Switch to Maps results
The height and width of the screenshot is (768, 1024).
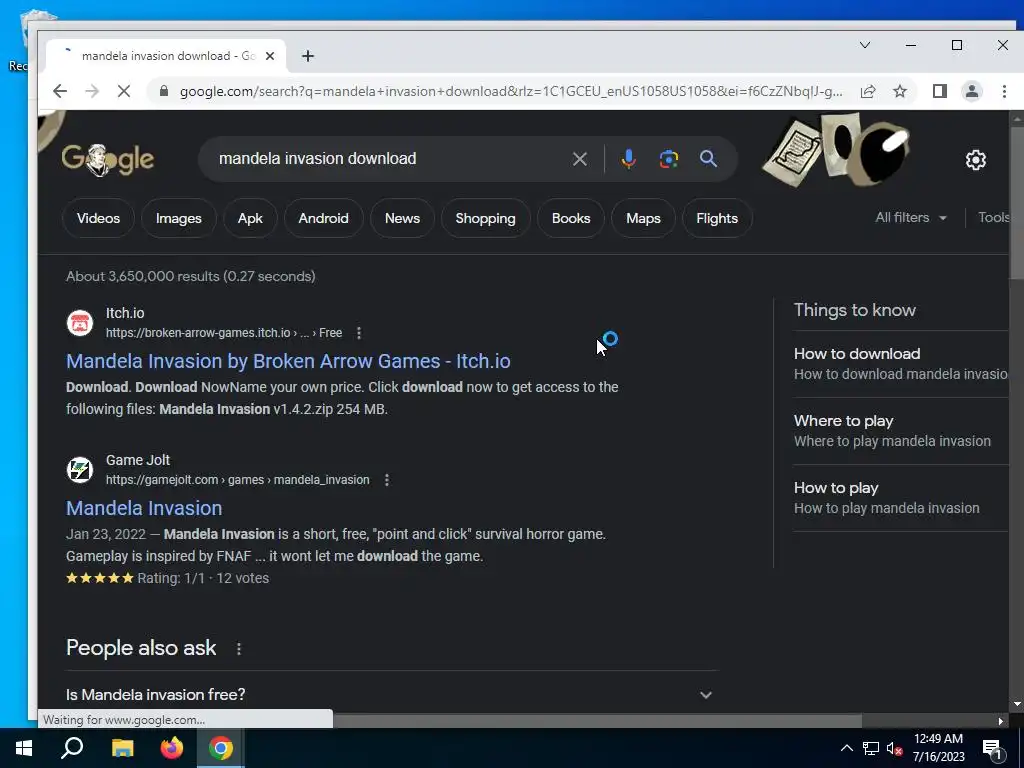click(x=643, y=218)
